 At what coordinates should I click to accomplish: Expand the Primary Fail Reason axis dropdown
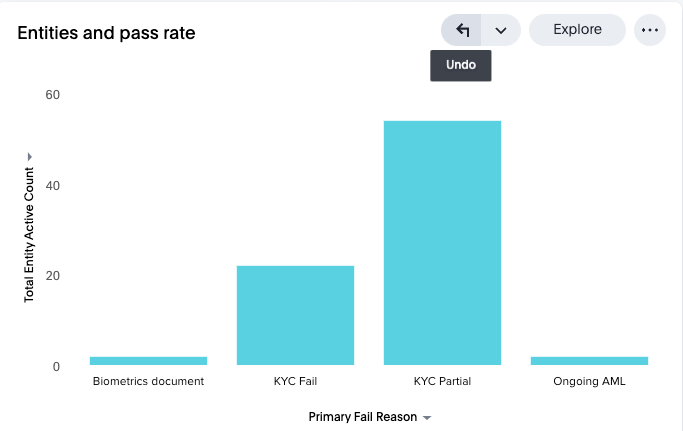(427, 418)
